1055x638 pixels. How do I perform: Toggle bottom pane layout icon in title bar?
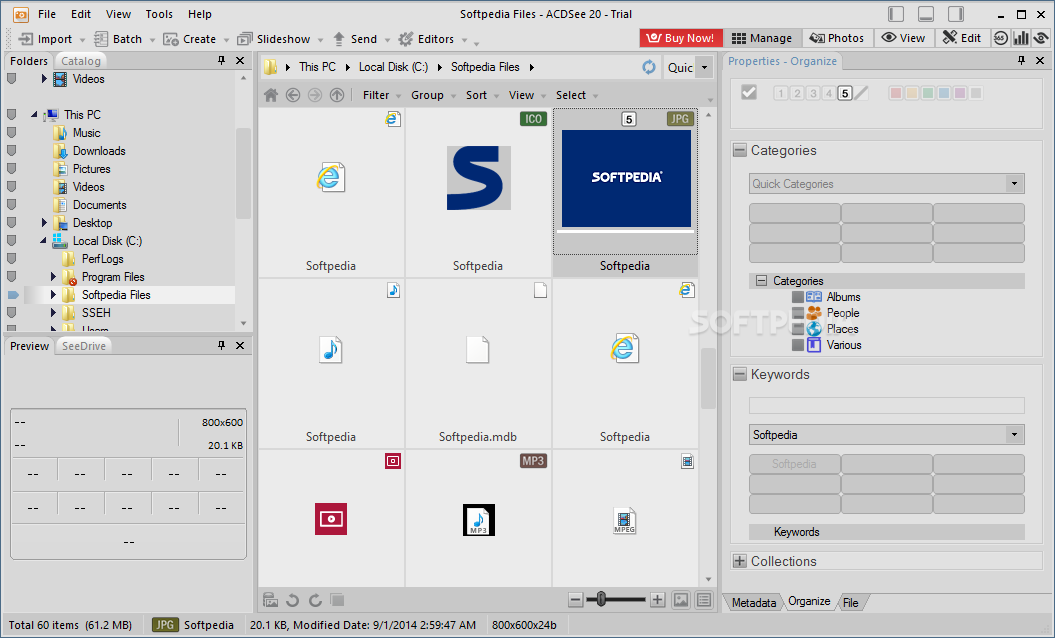coord(926,14)
